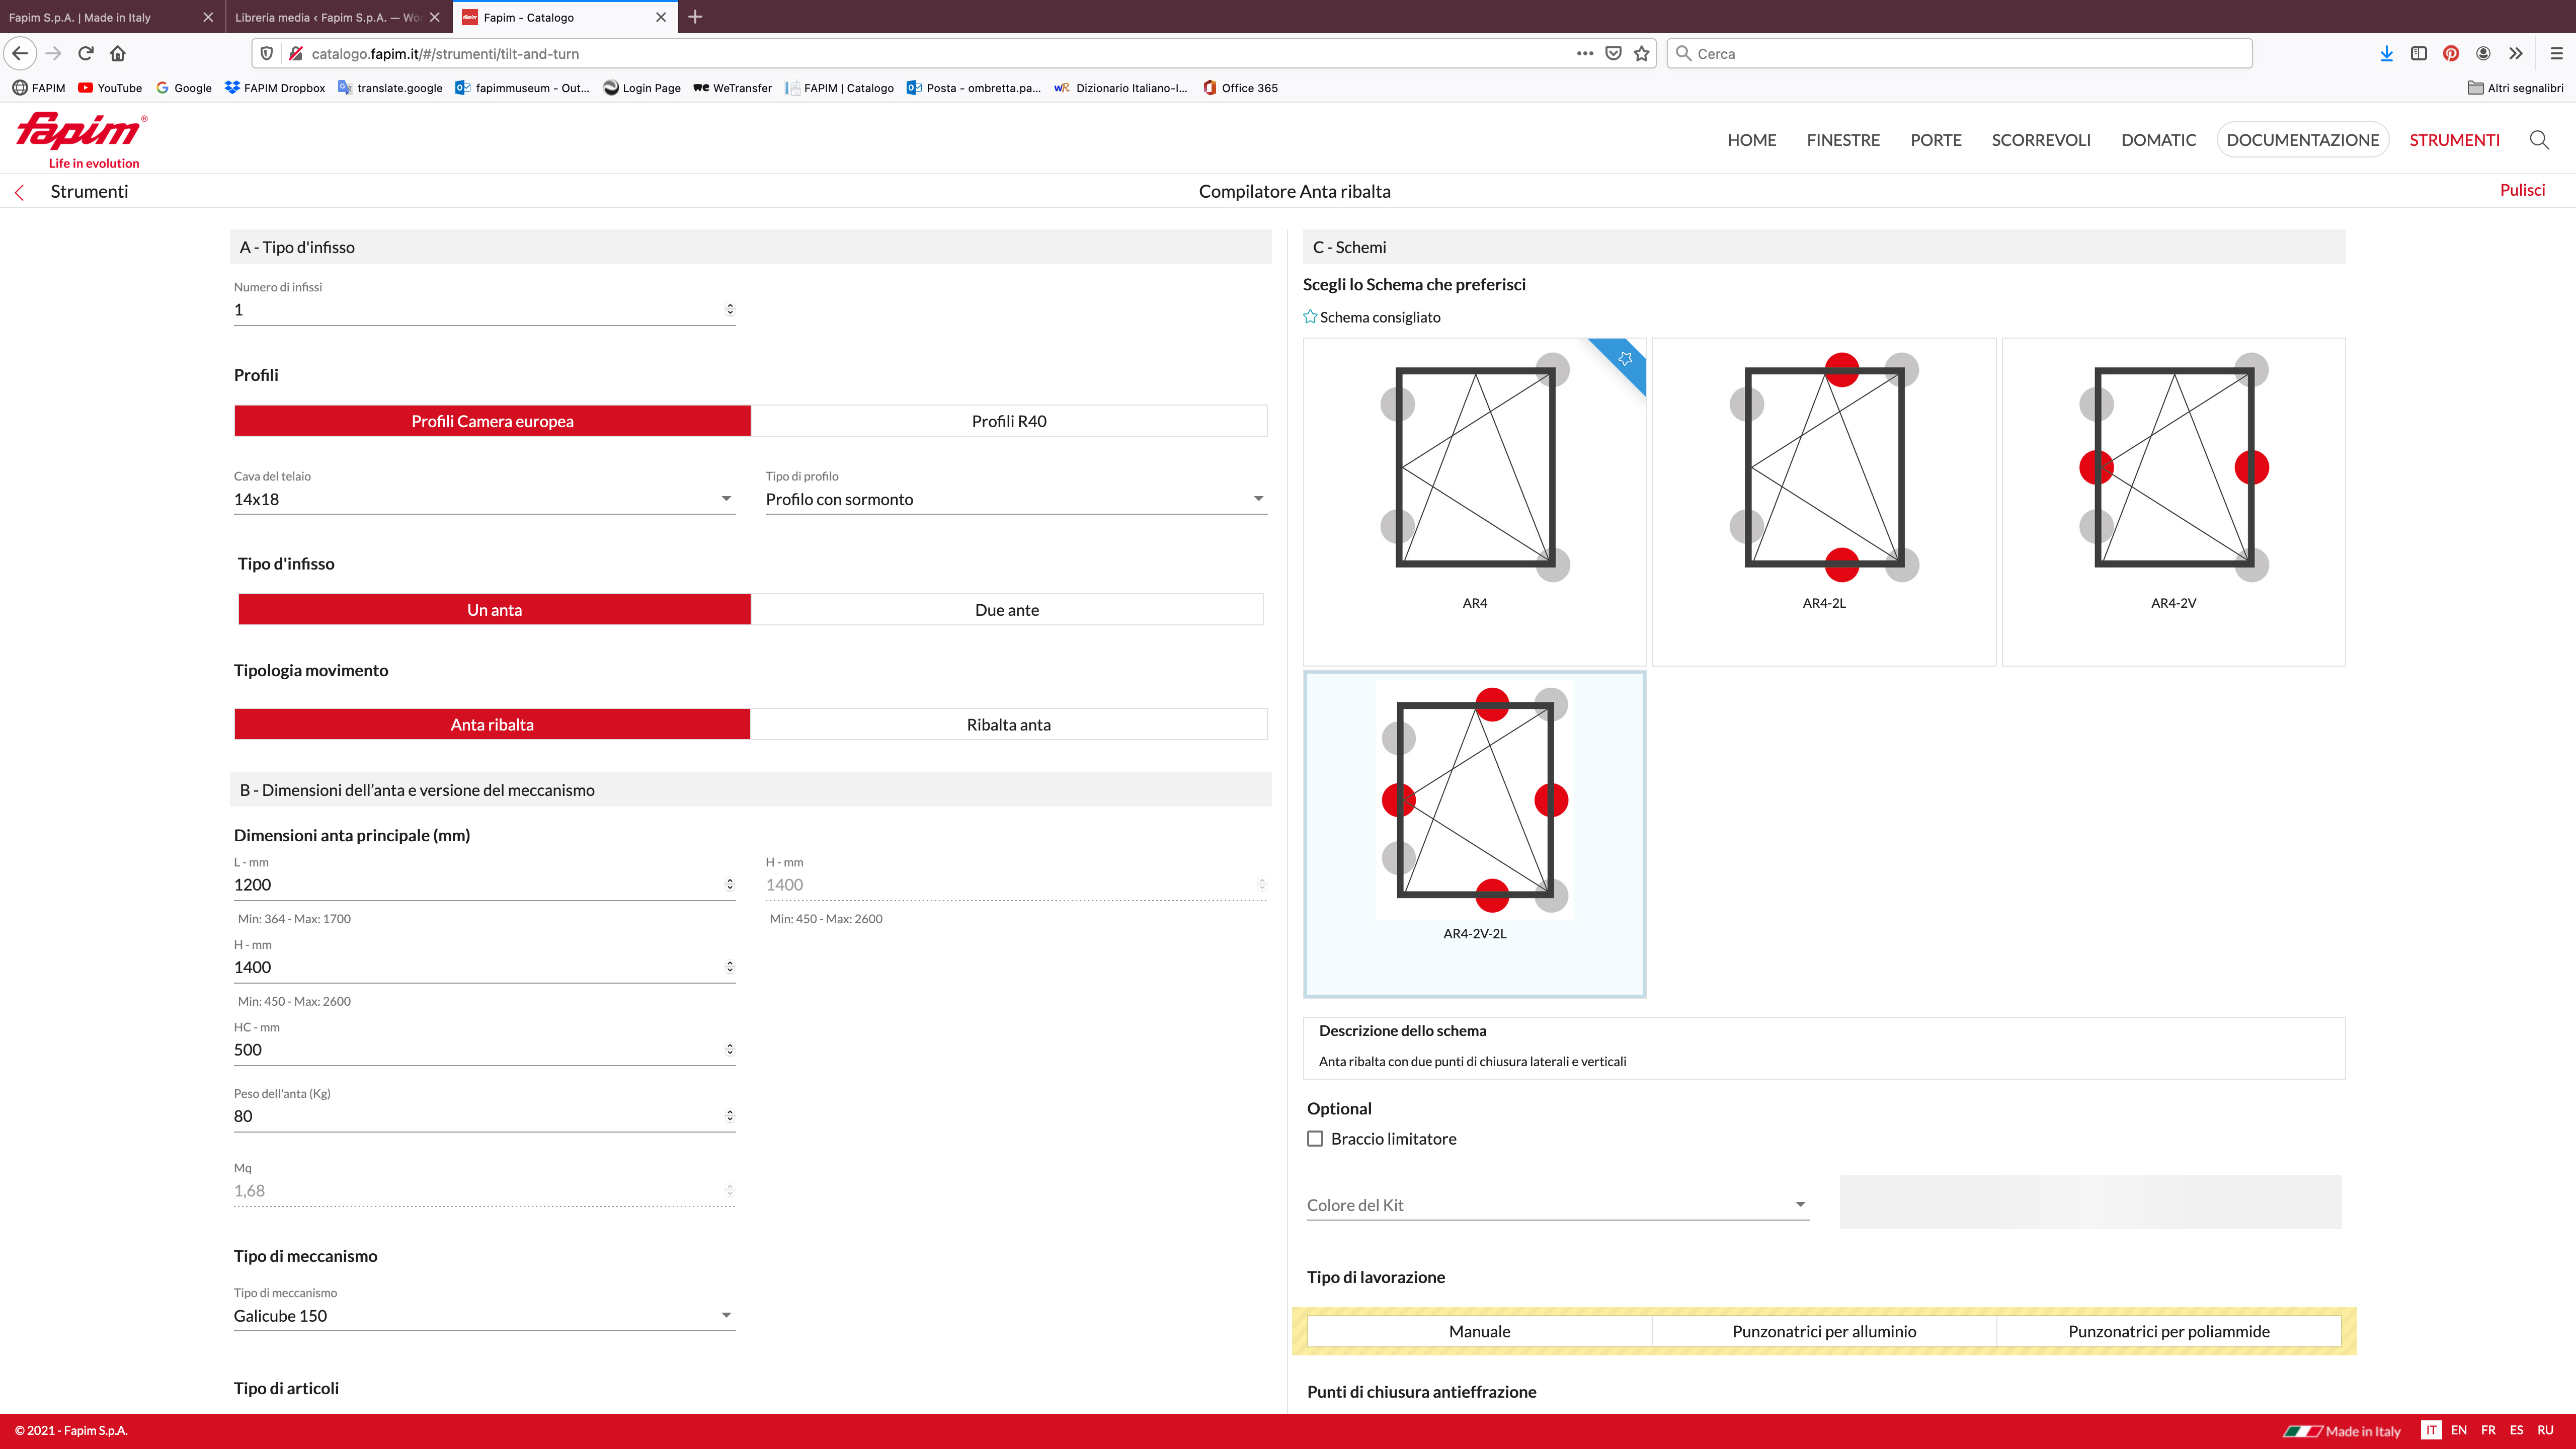Bookmark this page with the star icon
2576x1449 pixels.
(x=1641, y=53)
